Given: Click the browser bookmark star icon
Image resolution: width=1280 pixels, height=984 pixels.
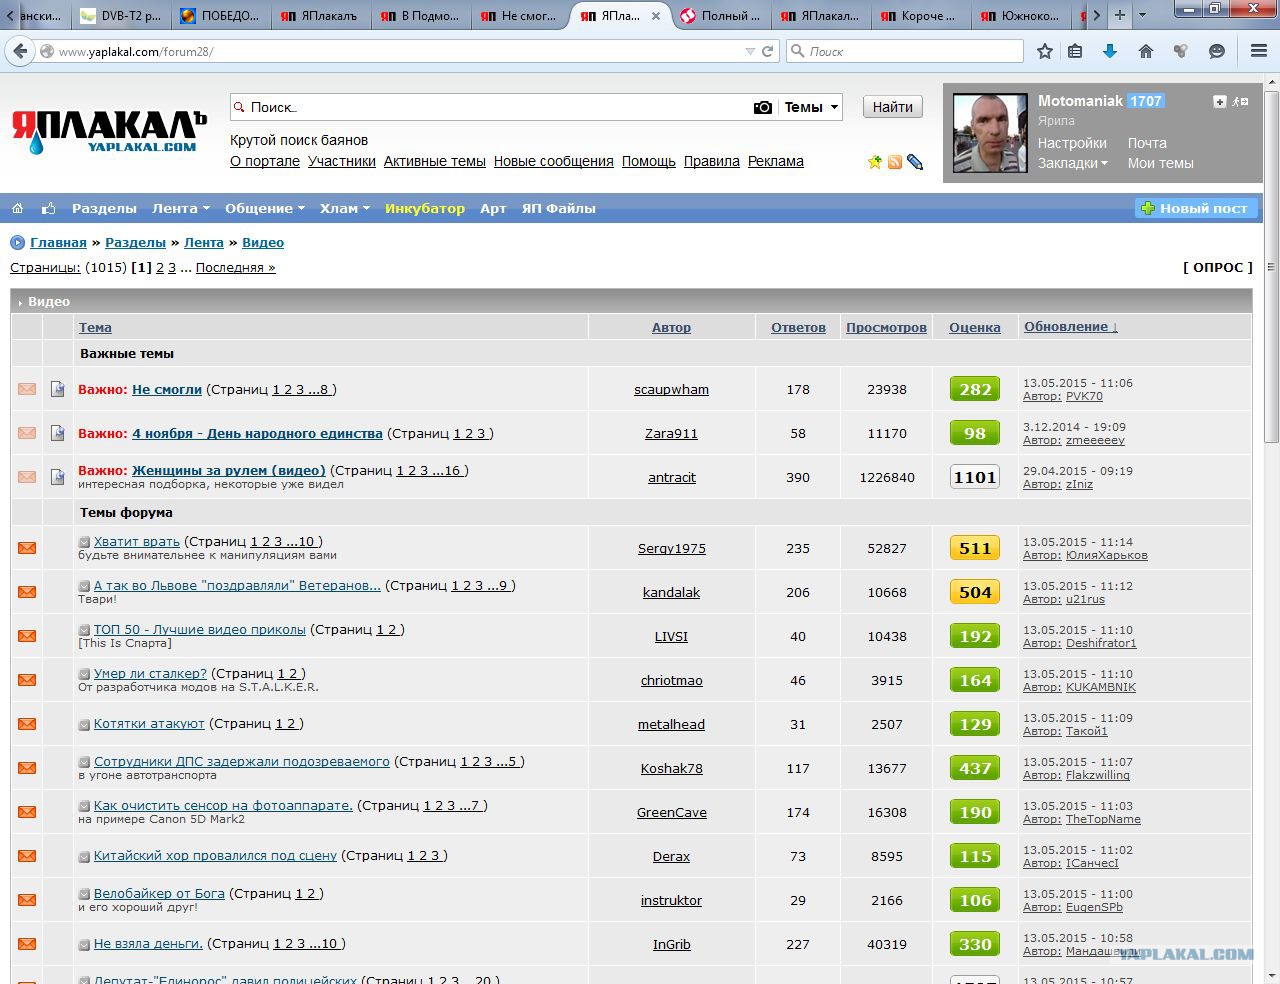Looking at the screenshot, I should click(1045, 51).
